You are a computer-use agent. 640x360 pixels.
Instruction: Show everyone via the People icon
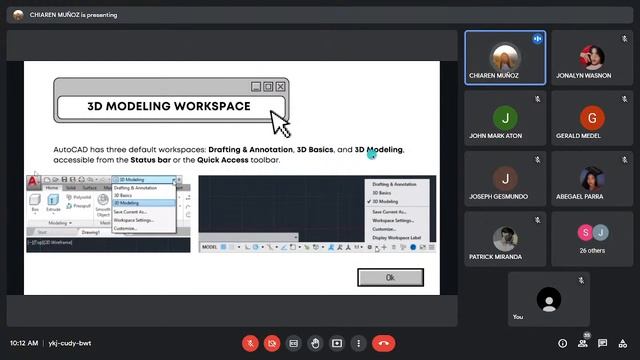tap(583, 344)
